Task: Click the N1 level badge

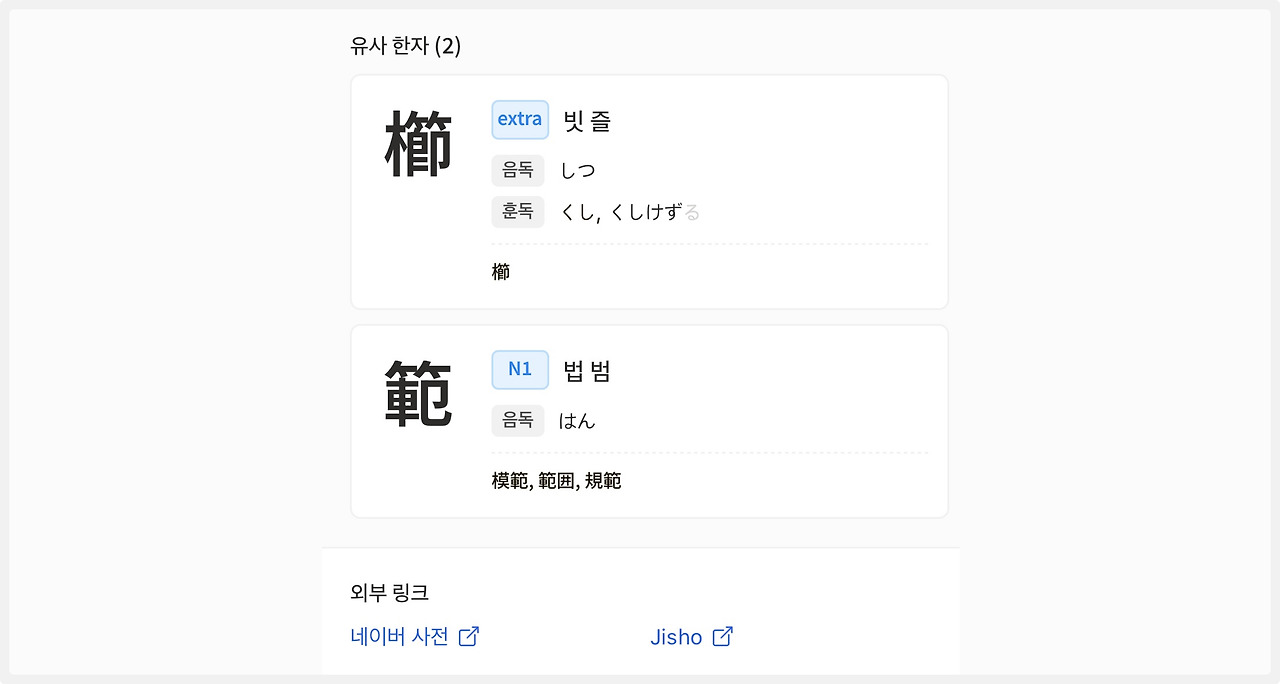Action: [520, 369]
